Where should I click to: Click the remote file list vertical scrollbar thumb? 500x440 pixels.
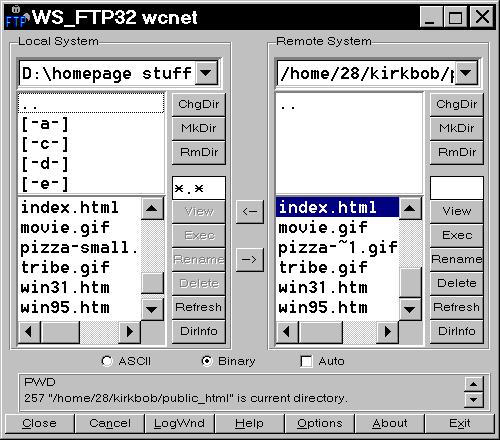[410, 283]
